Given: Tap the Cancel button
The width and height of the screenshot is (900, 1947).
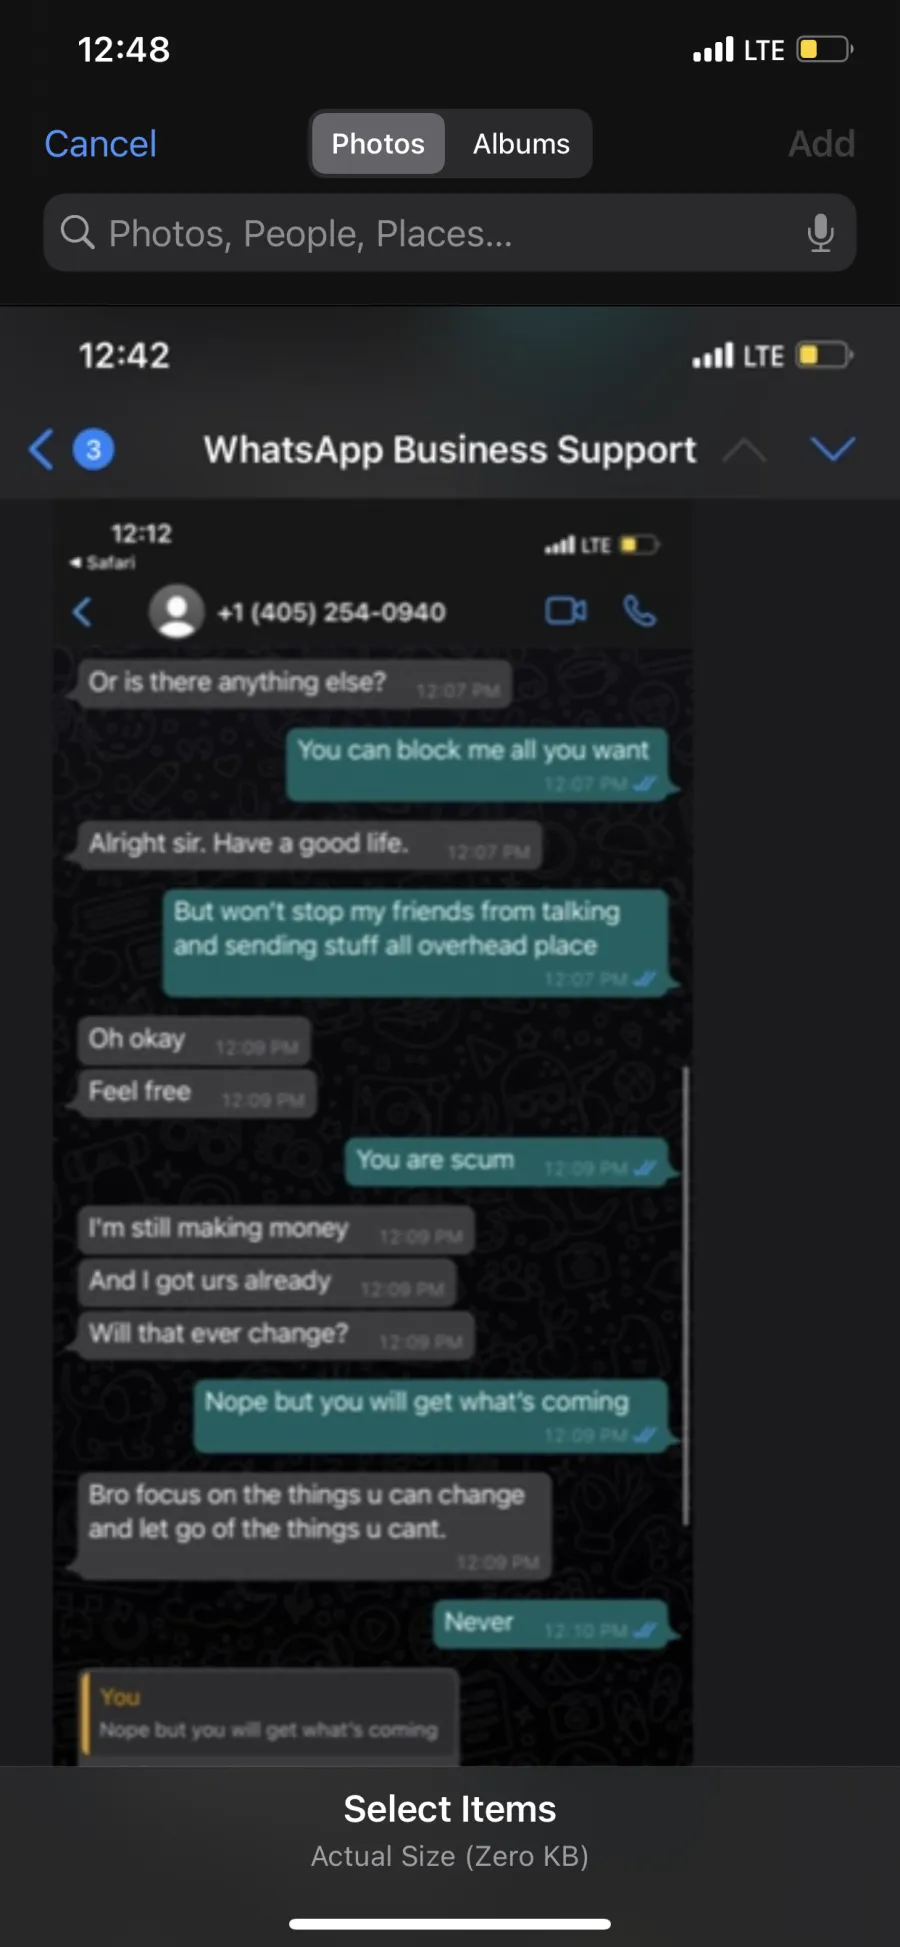Looking at the screenshot, I should coord(100,144).
